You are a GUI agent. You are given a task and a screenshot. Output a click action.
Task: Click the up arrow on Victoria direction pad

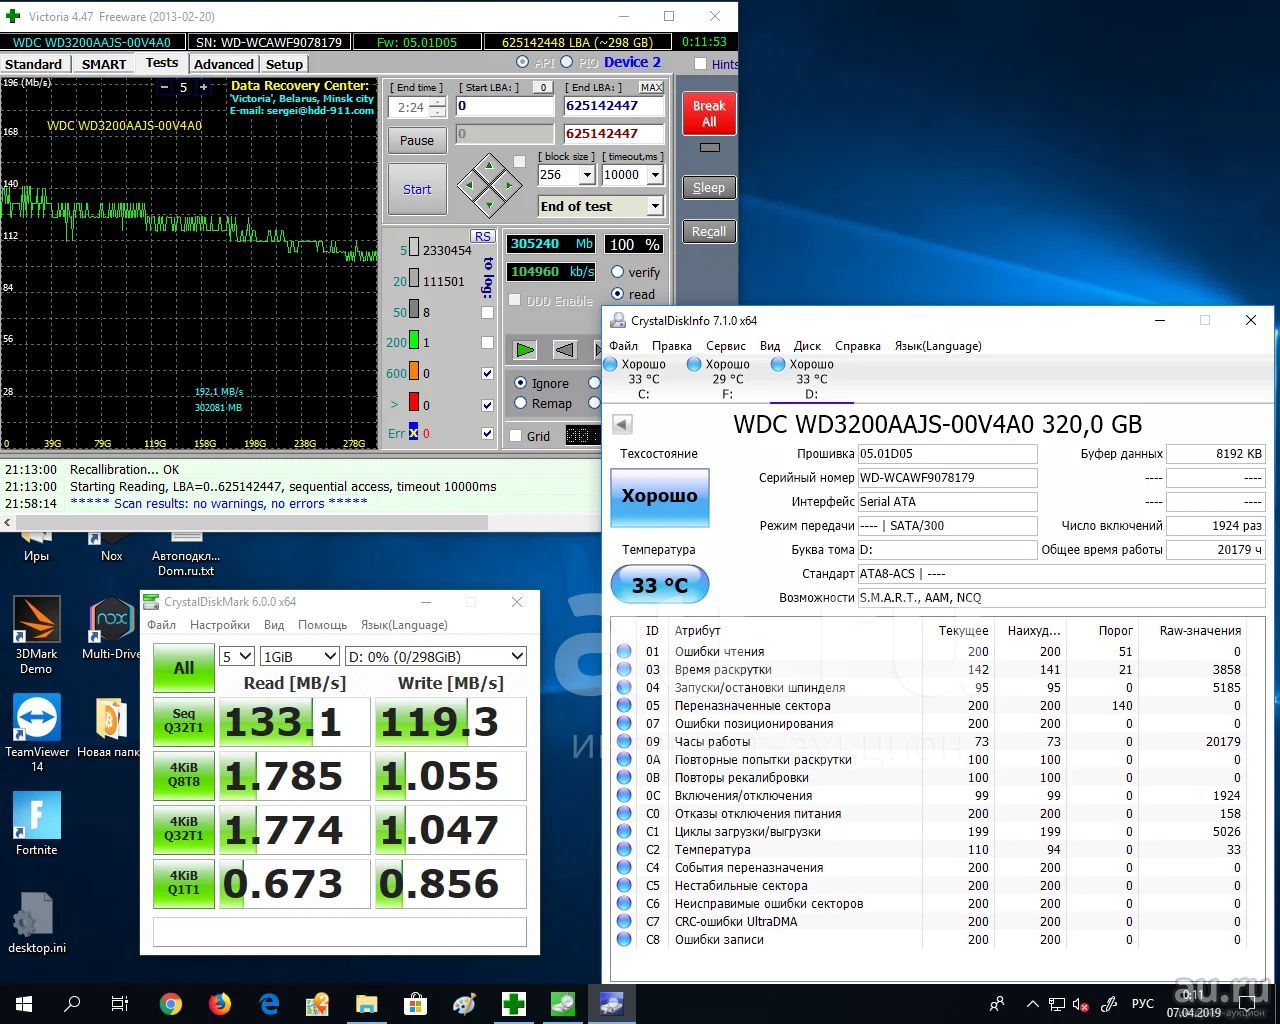pyautogui.click(x=489, y=165)
